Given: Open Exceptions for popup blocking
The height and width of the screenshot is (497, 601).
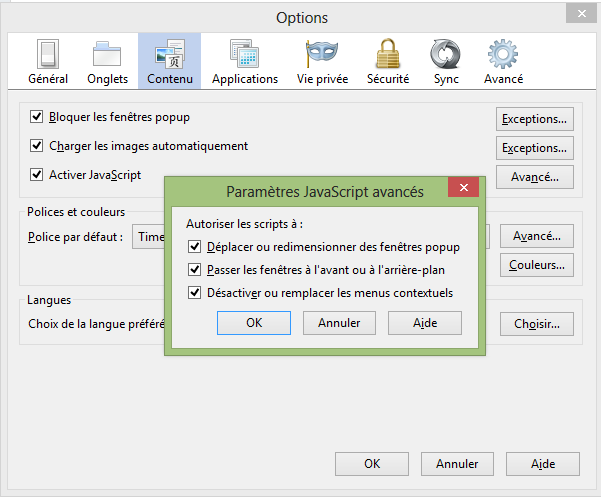Looking at the screenshot, I should 535,119.
